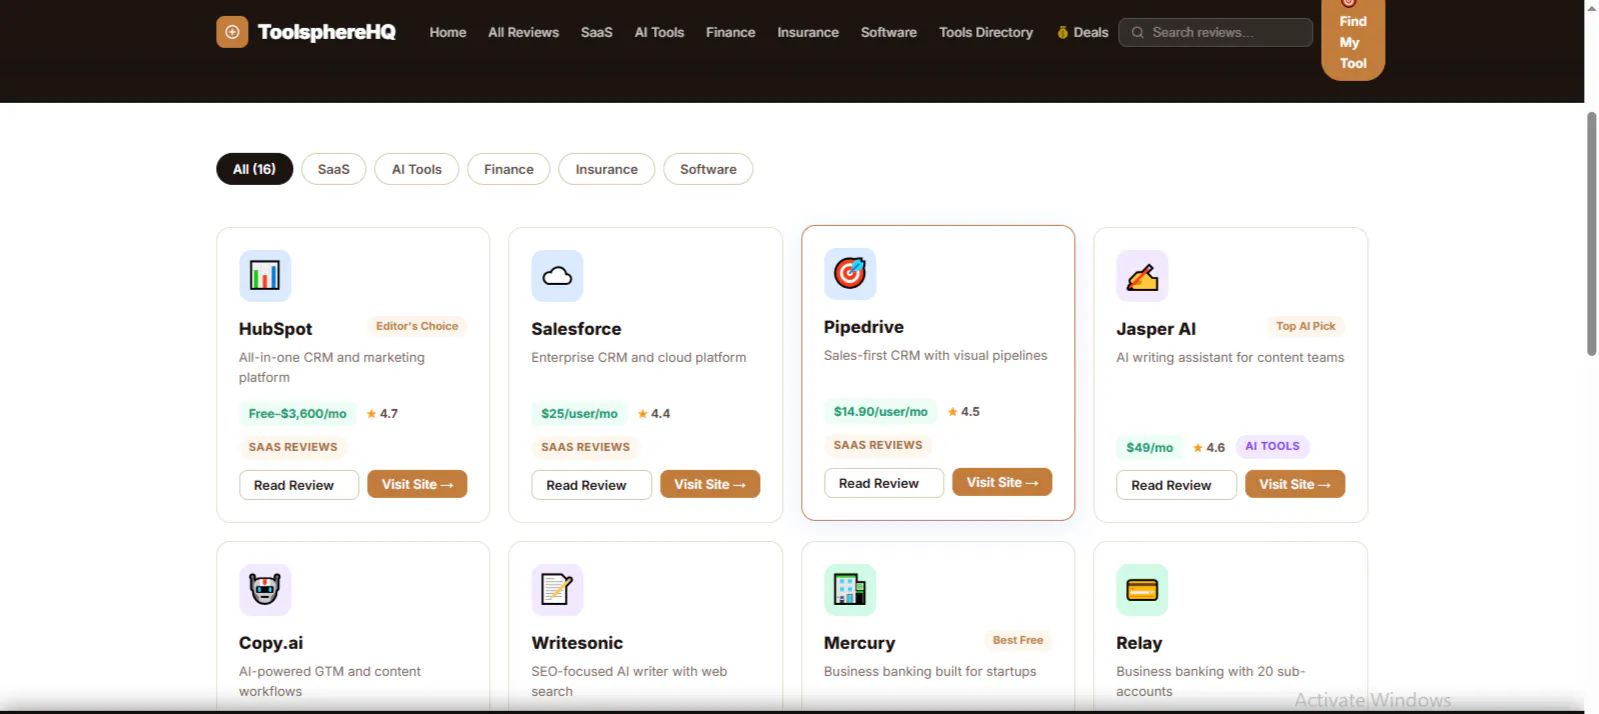Select the Software filter pill
The height and width of the screenshot is (714, 1599).
click(708, 169)
